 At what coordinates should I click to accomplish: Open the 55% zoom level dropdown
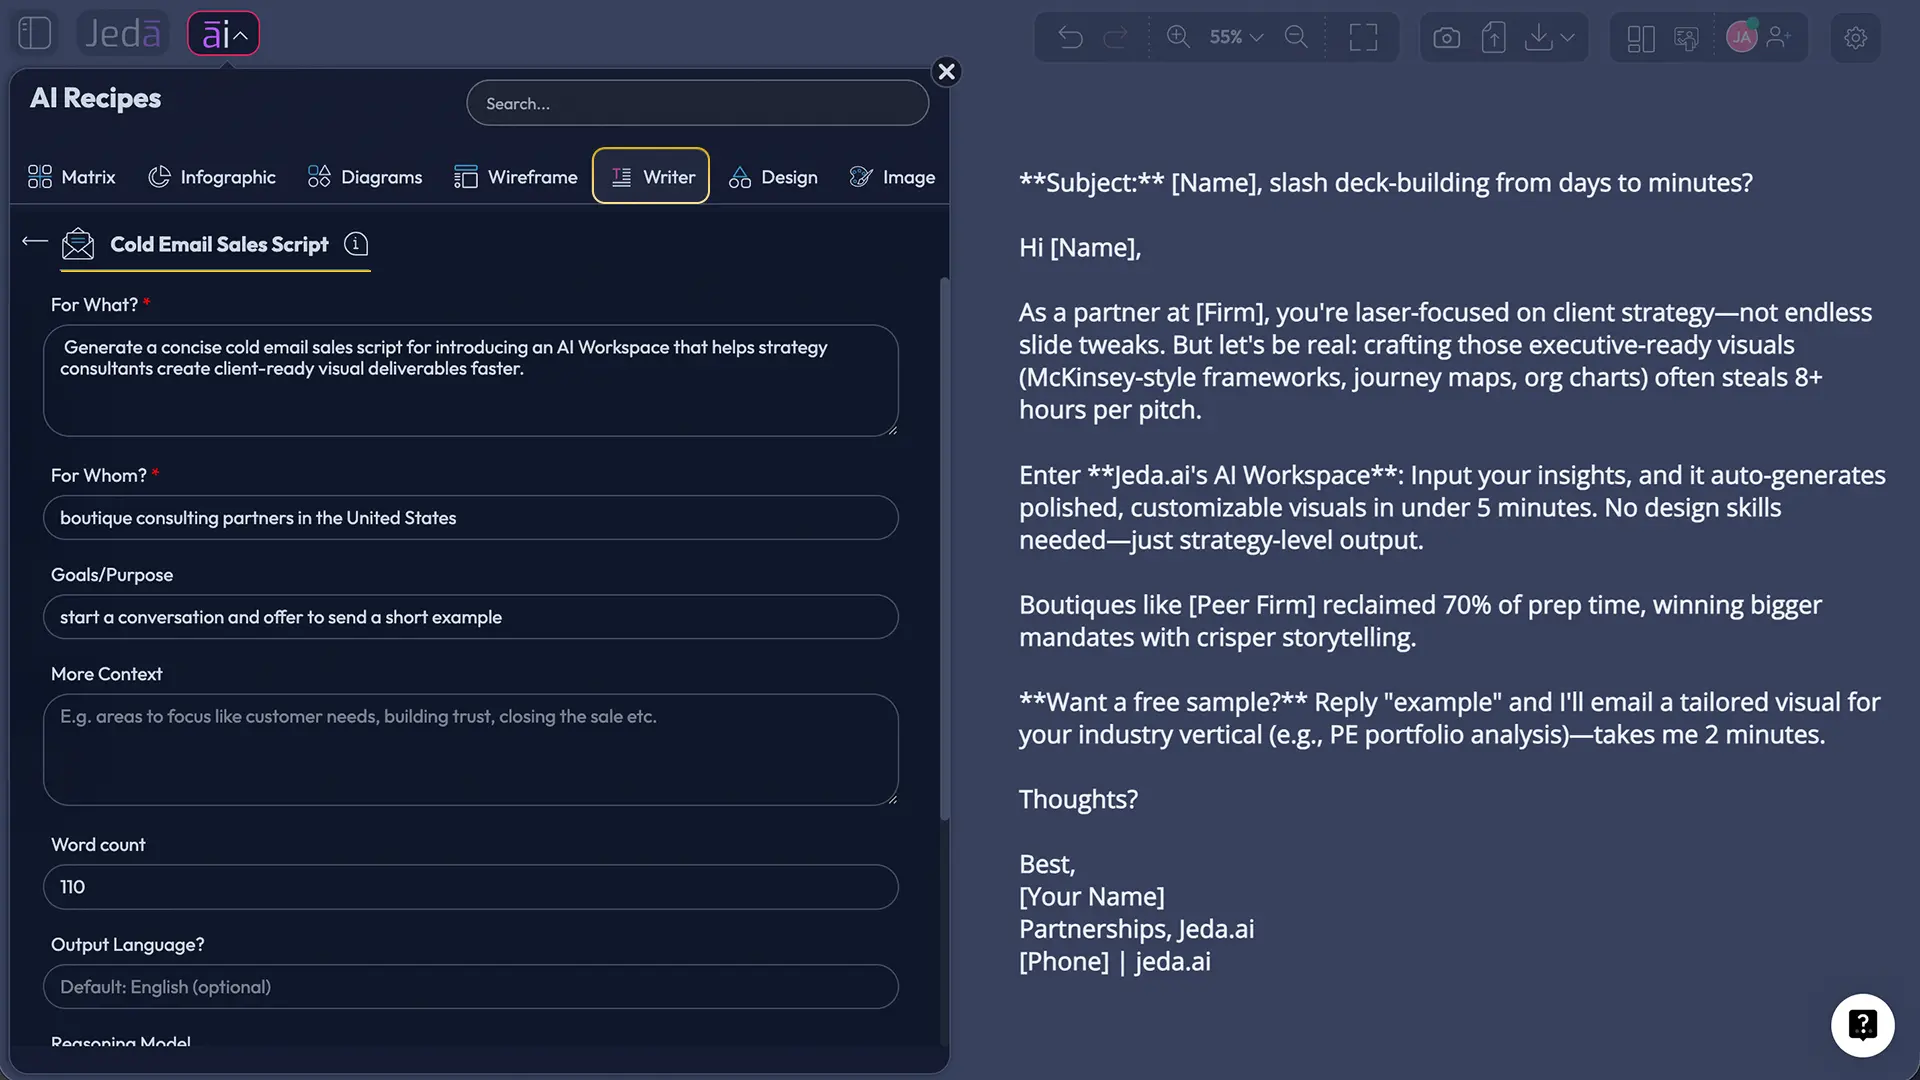click(x=1236, y=37)
